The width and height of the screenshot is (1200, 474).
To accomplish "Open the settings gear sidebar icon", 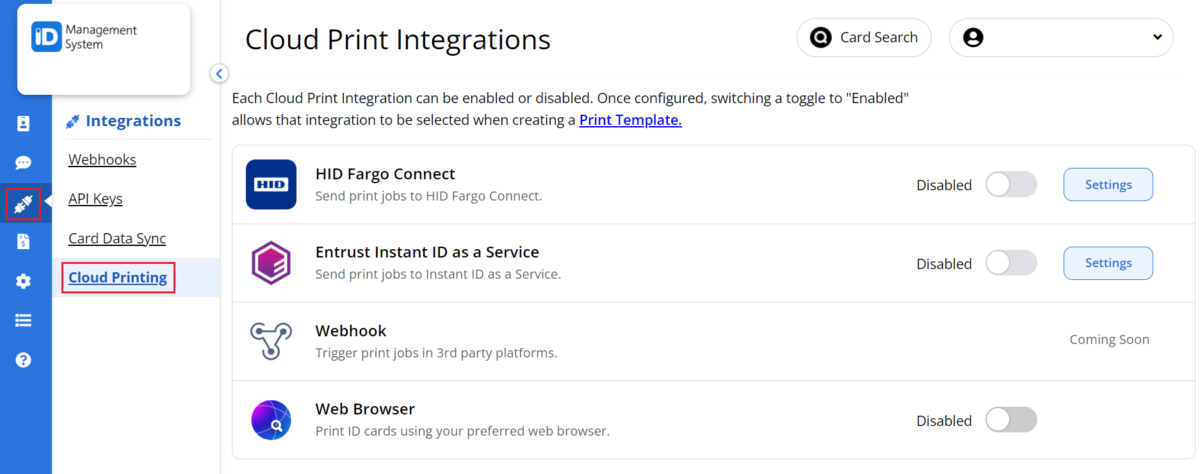I will point(23,281).
